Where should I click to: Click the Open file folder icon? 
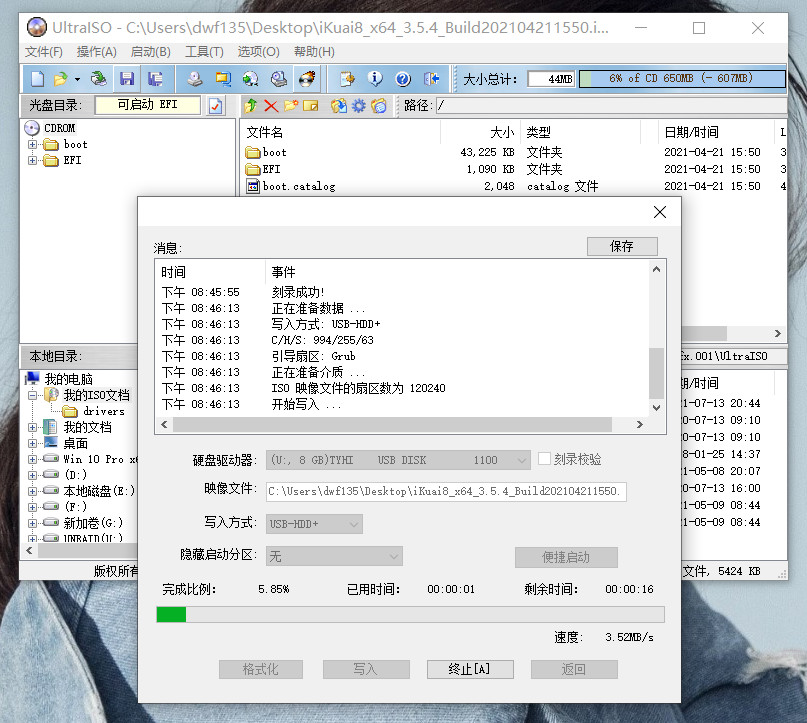60,79
